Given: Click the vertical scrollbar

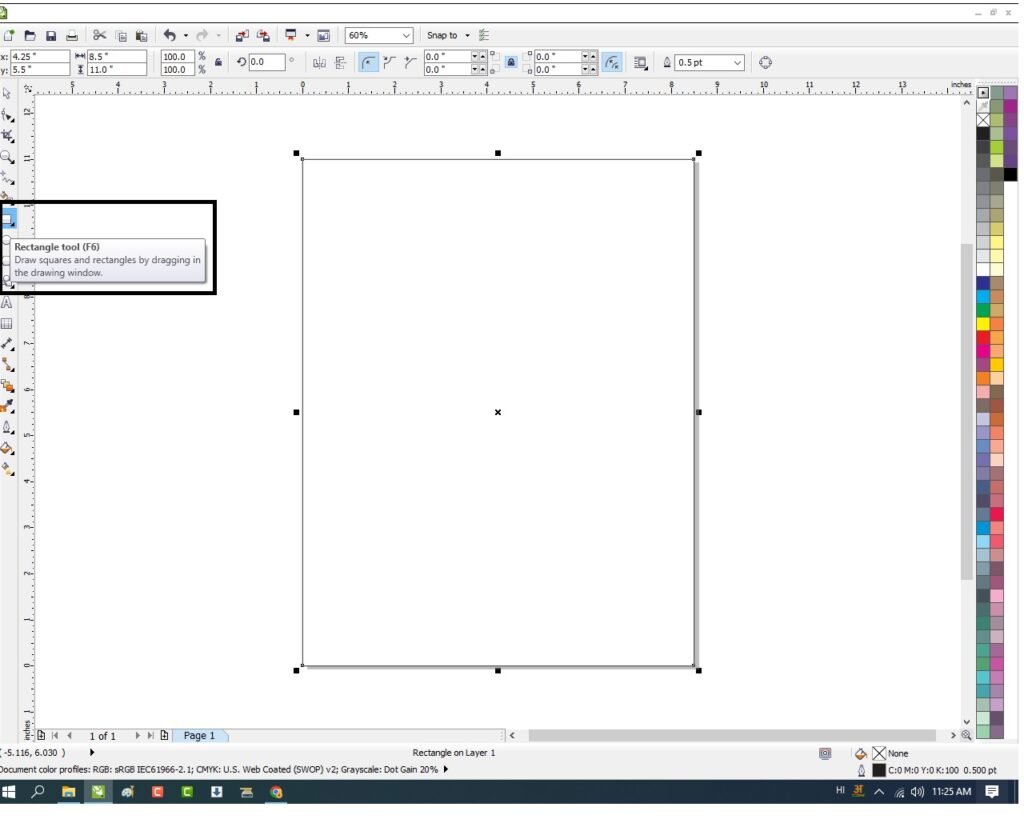Looking at the screenshot, I should tap(967, 411).
